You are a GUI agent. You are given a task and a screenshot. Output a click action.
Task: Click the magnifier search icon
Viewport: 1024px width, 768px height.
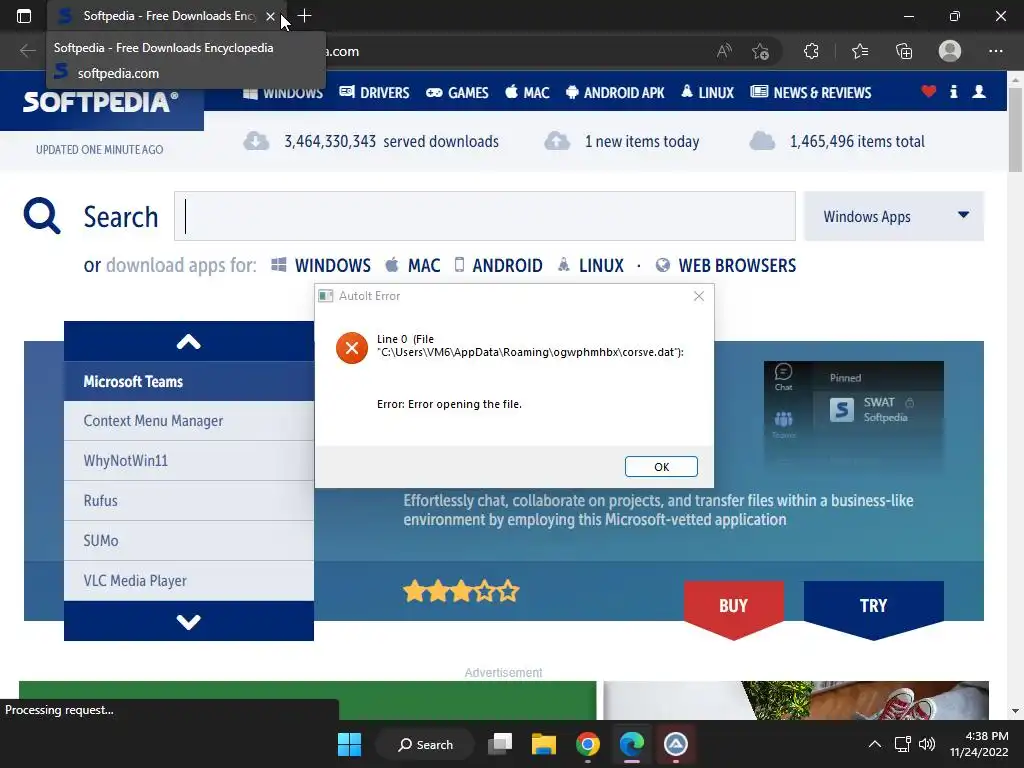tap(42, 216)
